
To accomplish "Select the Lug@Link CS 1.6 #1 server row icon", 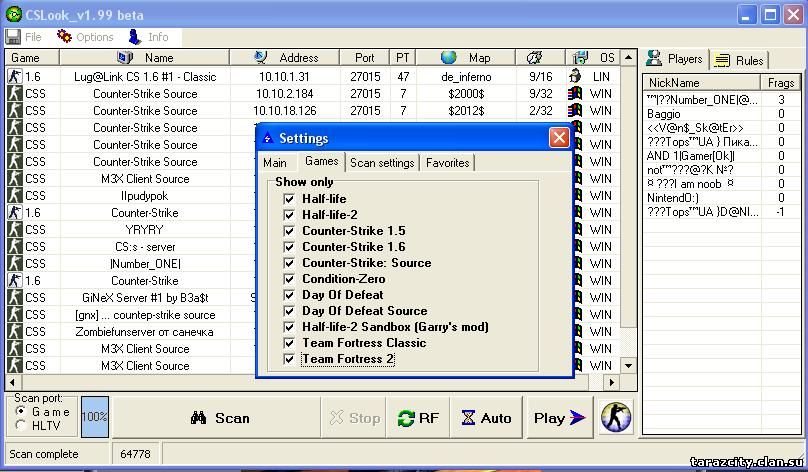I will 14,76.
